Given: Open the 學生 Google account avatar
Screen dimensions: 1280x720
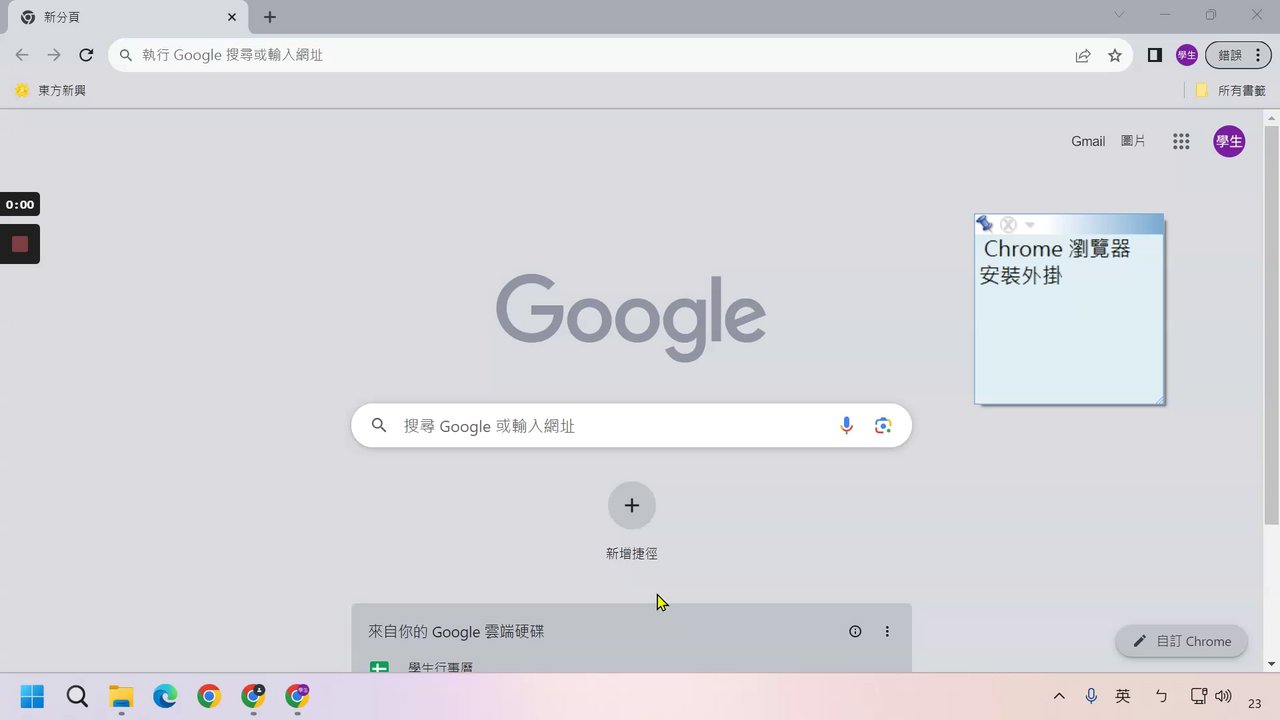Looking at the screenshot, I should pyautogui.click(x=1229, y=142).
